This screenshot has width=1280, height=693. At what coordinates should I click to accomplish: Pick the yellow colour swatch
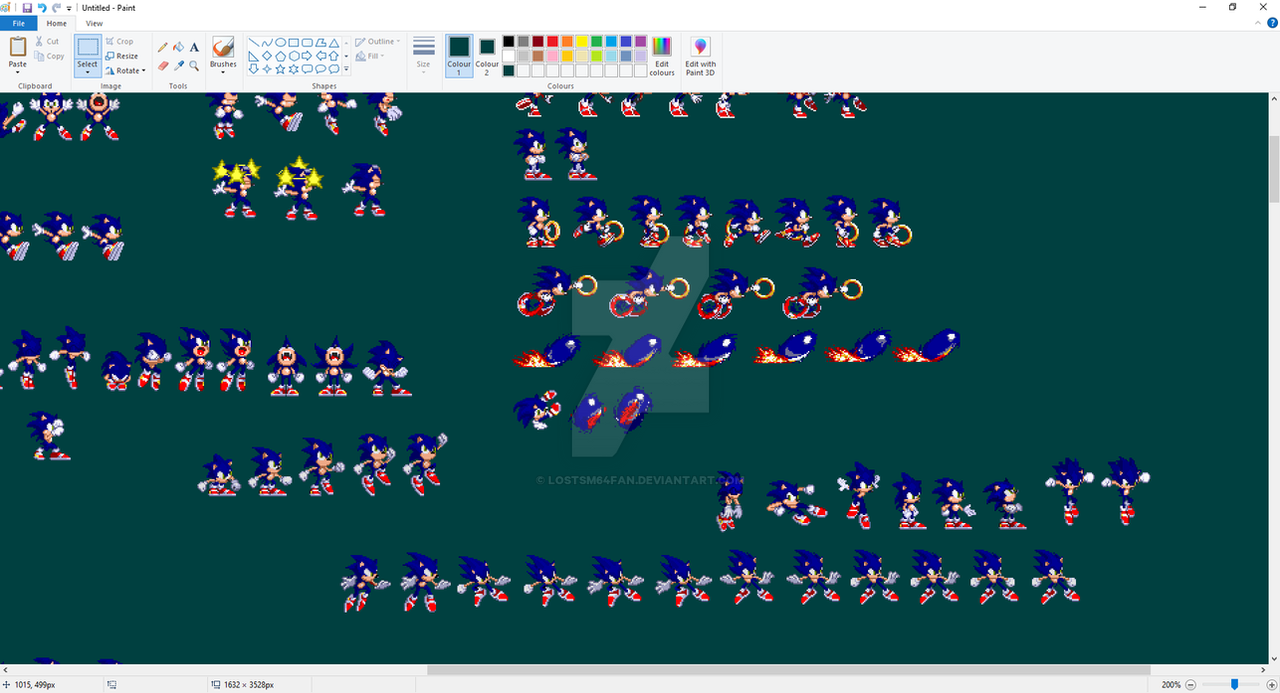tap(581, 42)
